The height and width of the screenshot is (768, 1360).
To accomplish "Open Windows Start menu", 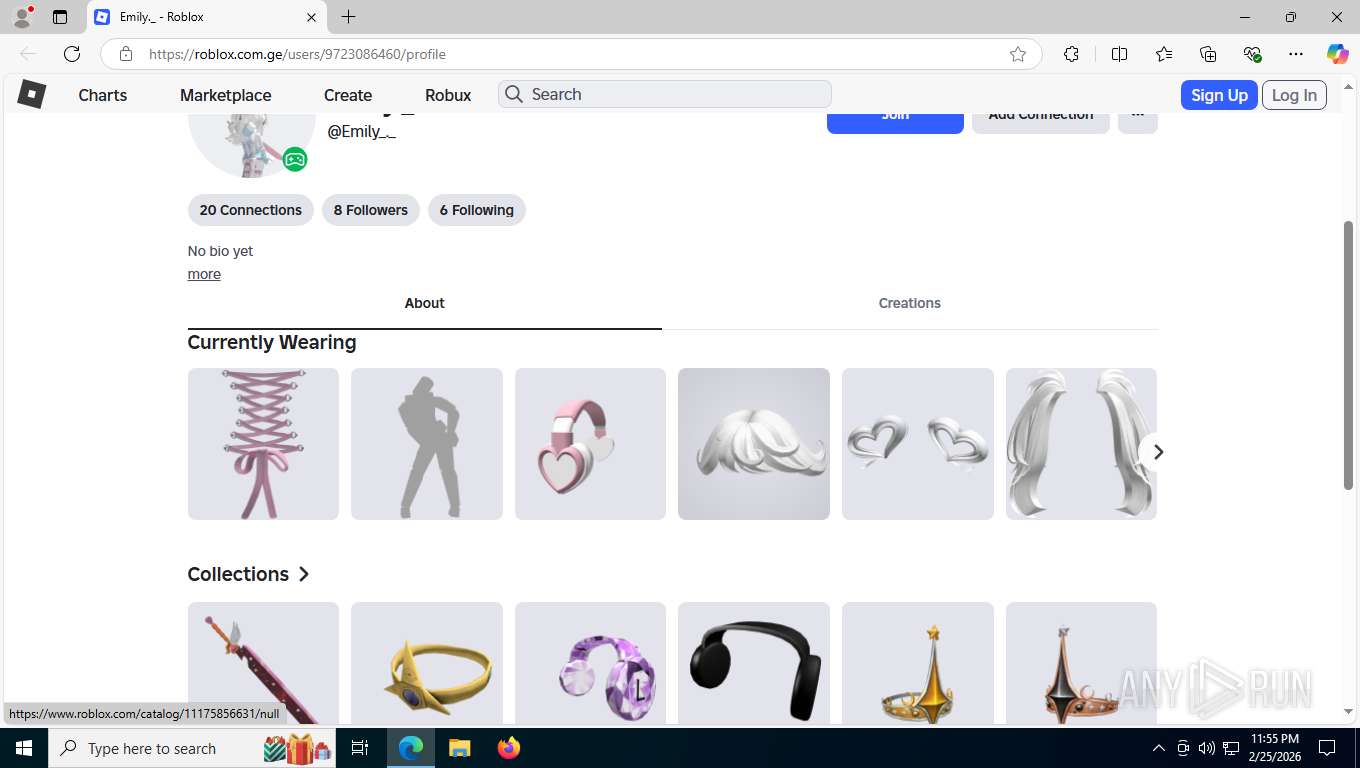I will 23,748.
